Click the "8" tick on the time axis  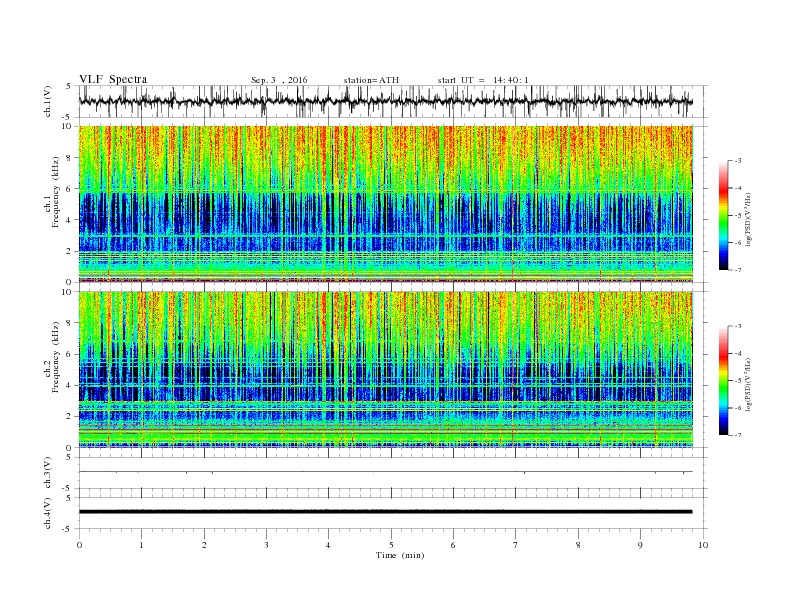[x=578, y=545]
